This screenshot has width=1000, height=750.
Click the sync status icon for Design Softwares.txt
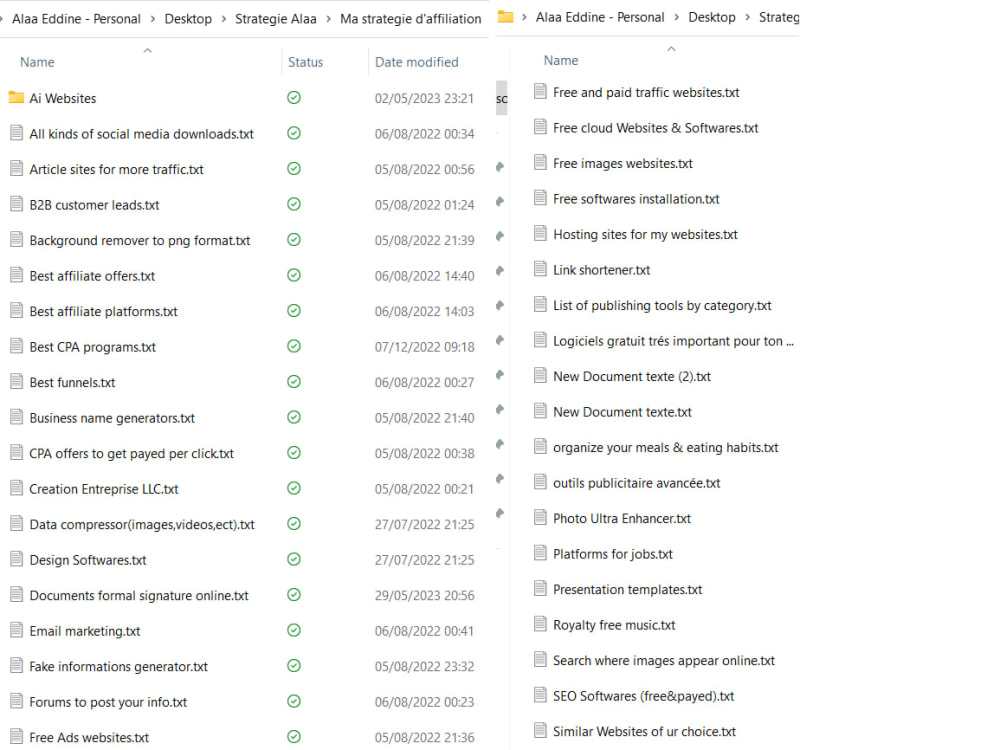[293, 559]
